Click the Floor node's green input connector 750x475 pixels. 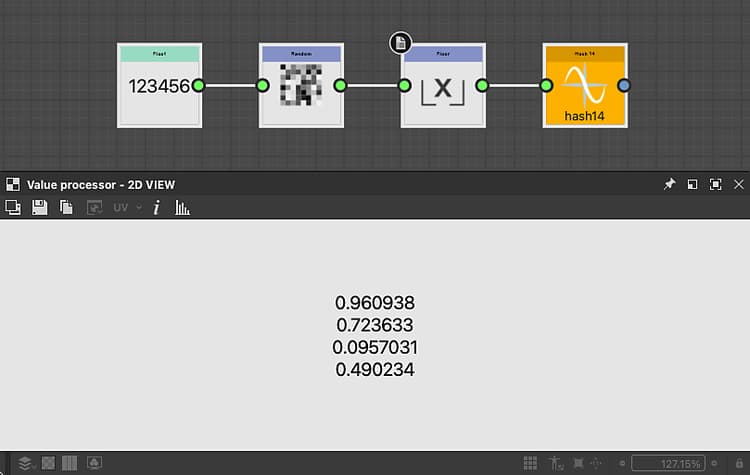click(404, 86)
